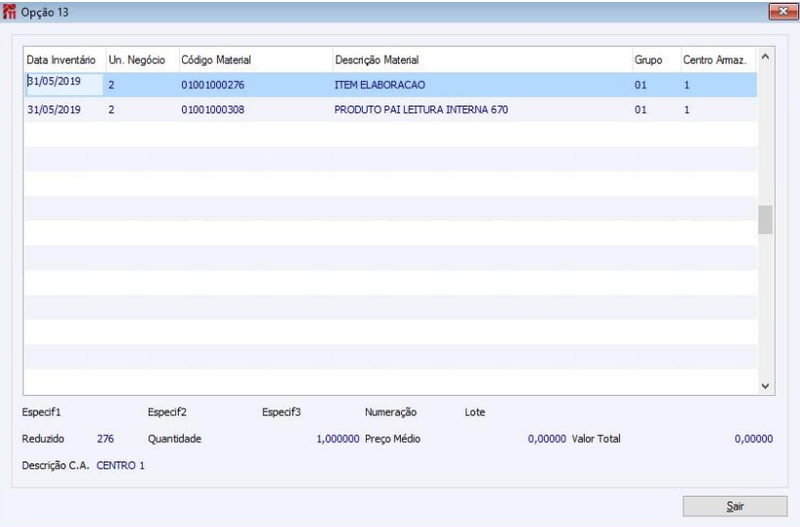Click the Especif1 label
This screenshot has height=527, width=800.
point(41,412)
